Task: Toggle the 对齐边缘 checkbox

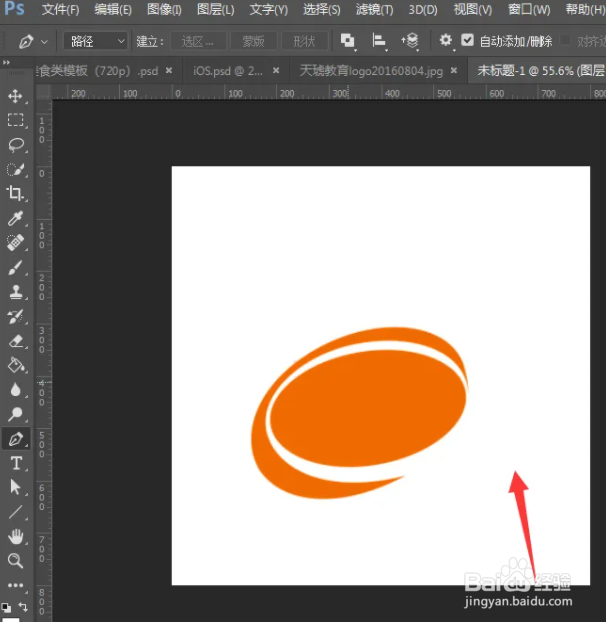Action: (x=565, y=40)
